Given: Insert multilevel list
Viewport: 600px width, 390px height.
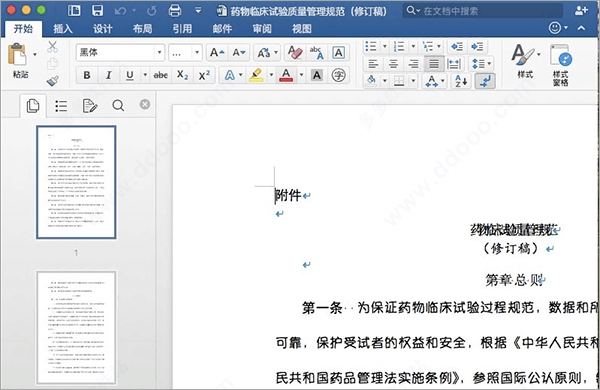Looking at the screenshot, I should point(428,47).
